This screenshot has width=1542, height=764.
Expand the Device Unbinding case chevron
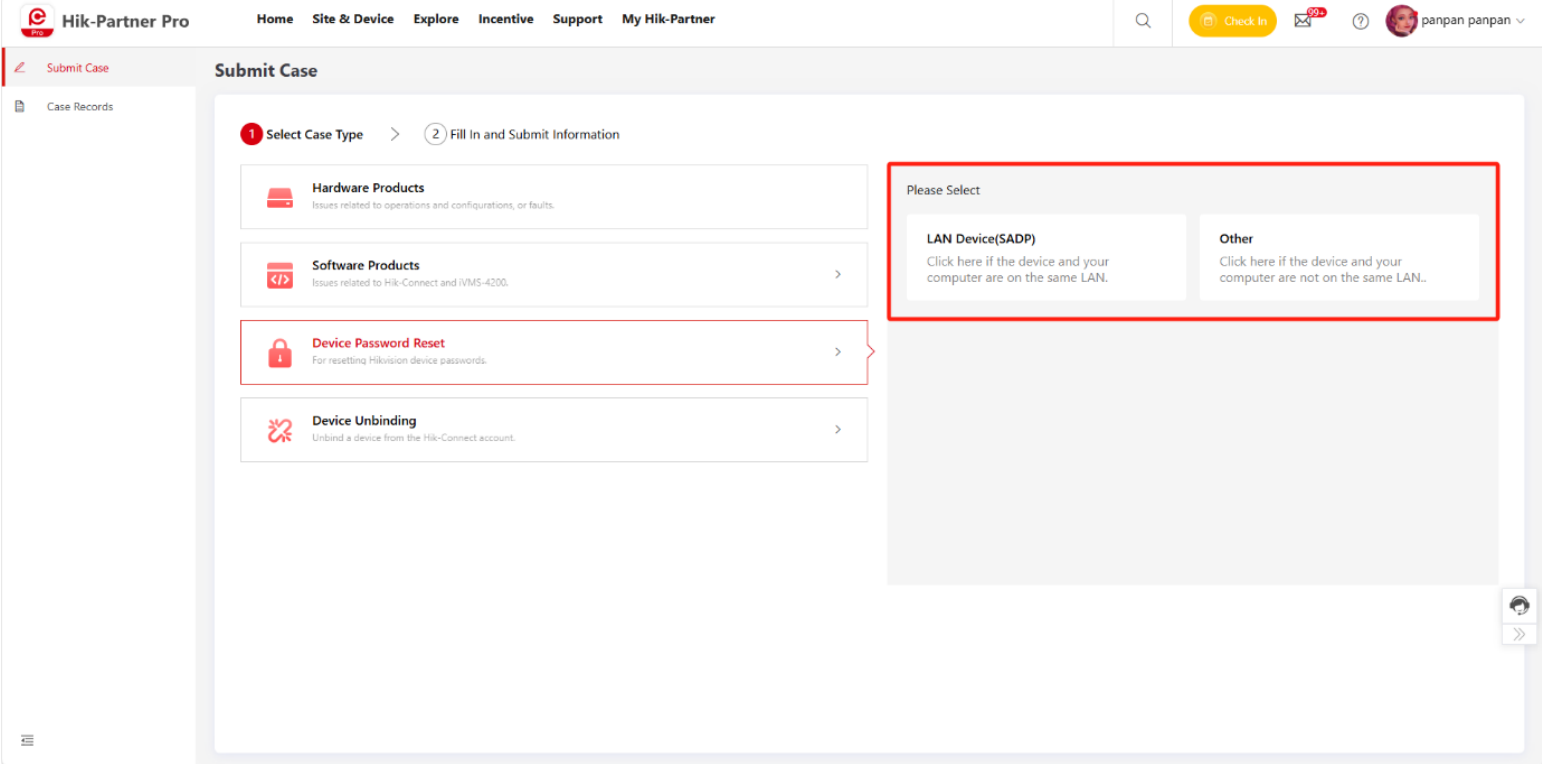pos(838,429)
